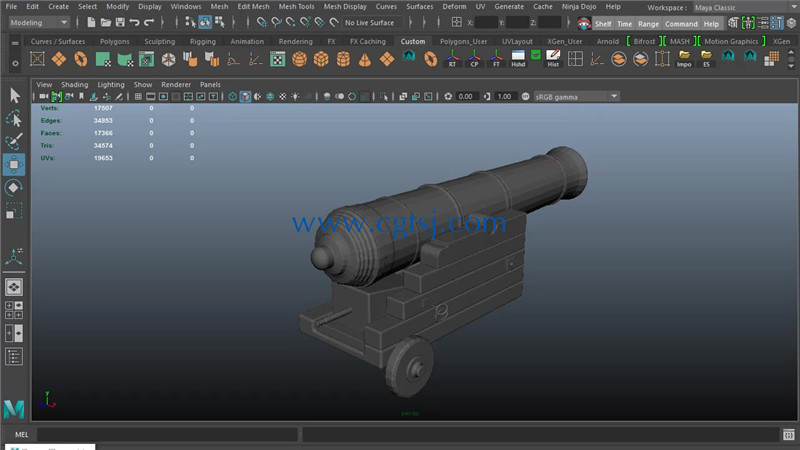Save the scene using the disk icon

point(120,22)
